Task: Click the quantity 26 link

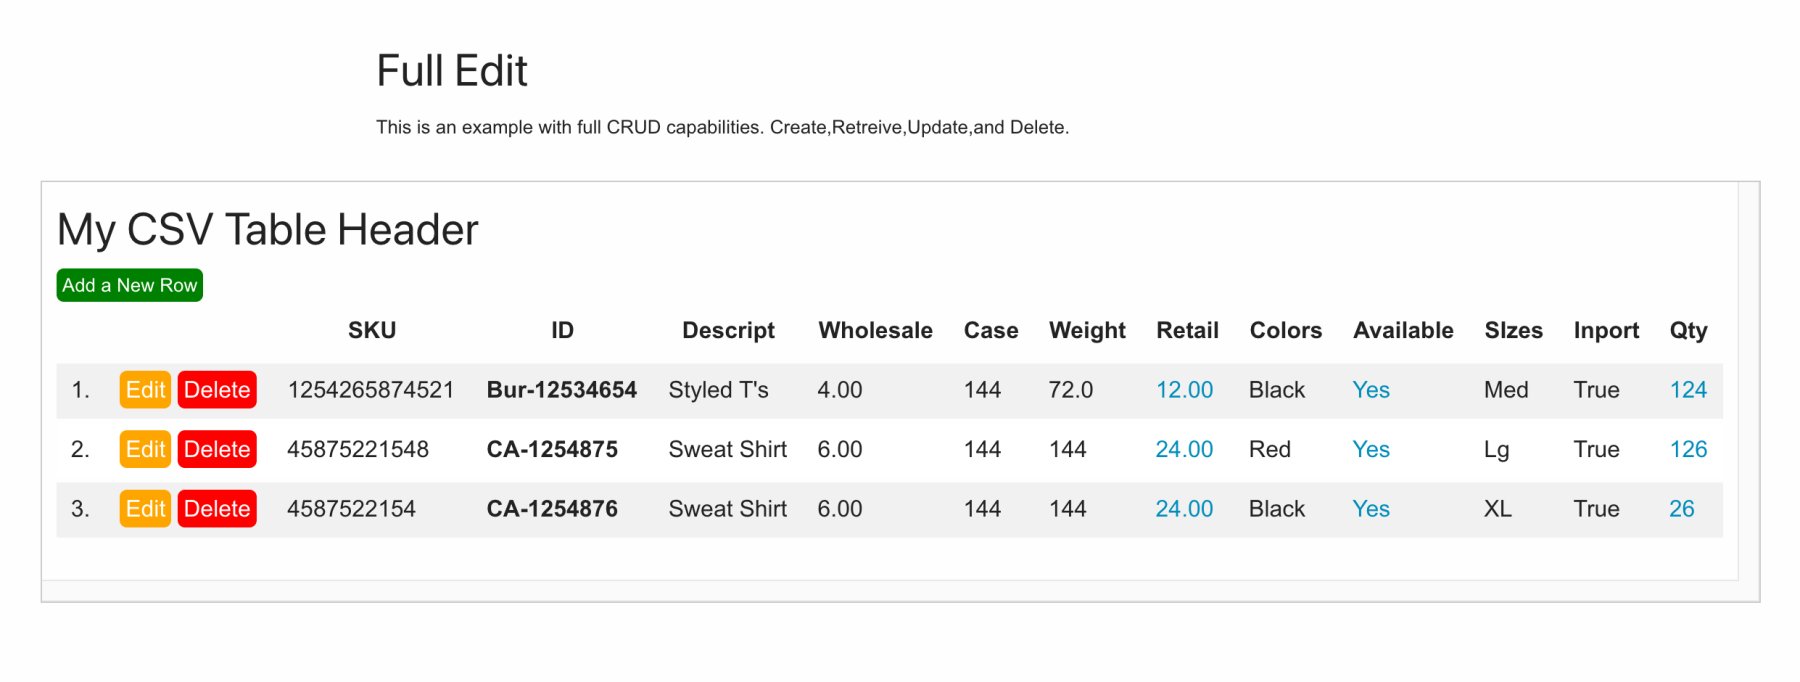Action: coord(1681,509)
